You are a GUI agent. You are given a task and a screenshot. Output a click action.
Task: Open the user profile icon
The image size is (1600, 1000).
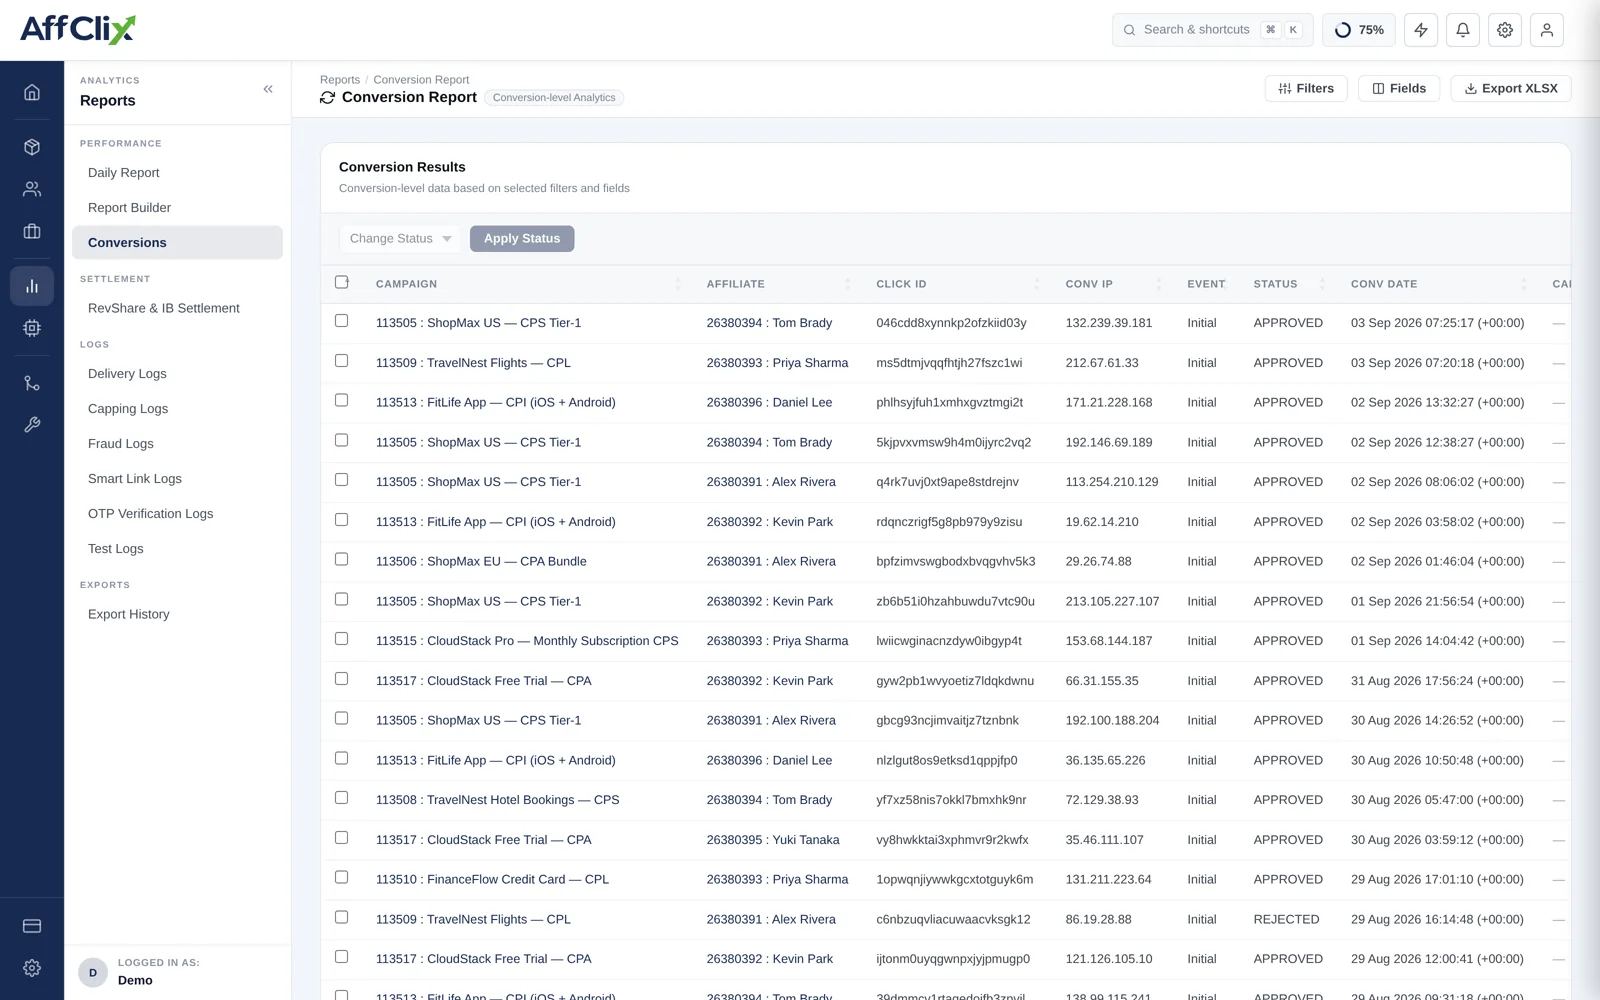click(x=1547, y=30)
